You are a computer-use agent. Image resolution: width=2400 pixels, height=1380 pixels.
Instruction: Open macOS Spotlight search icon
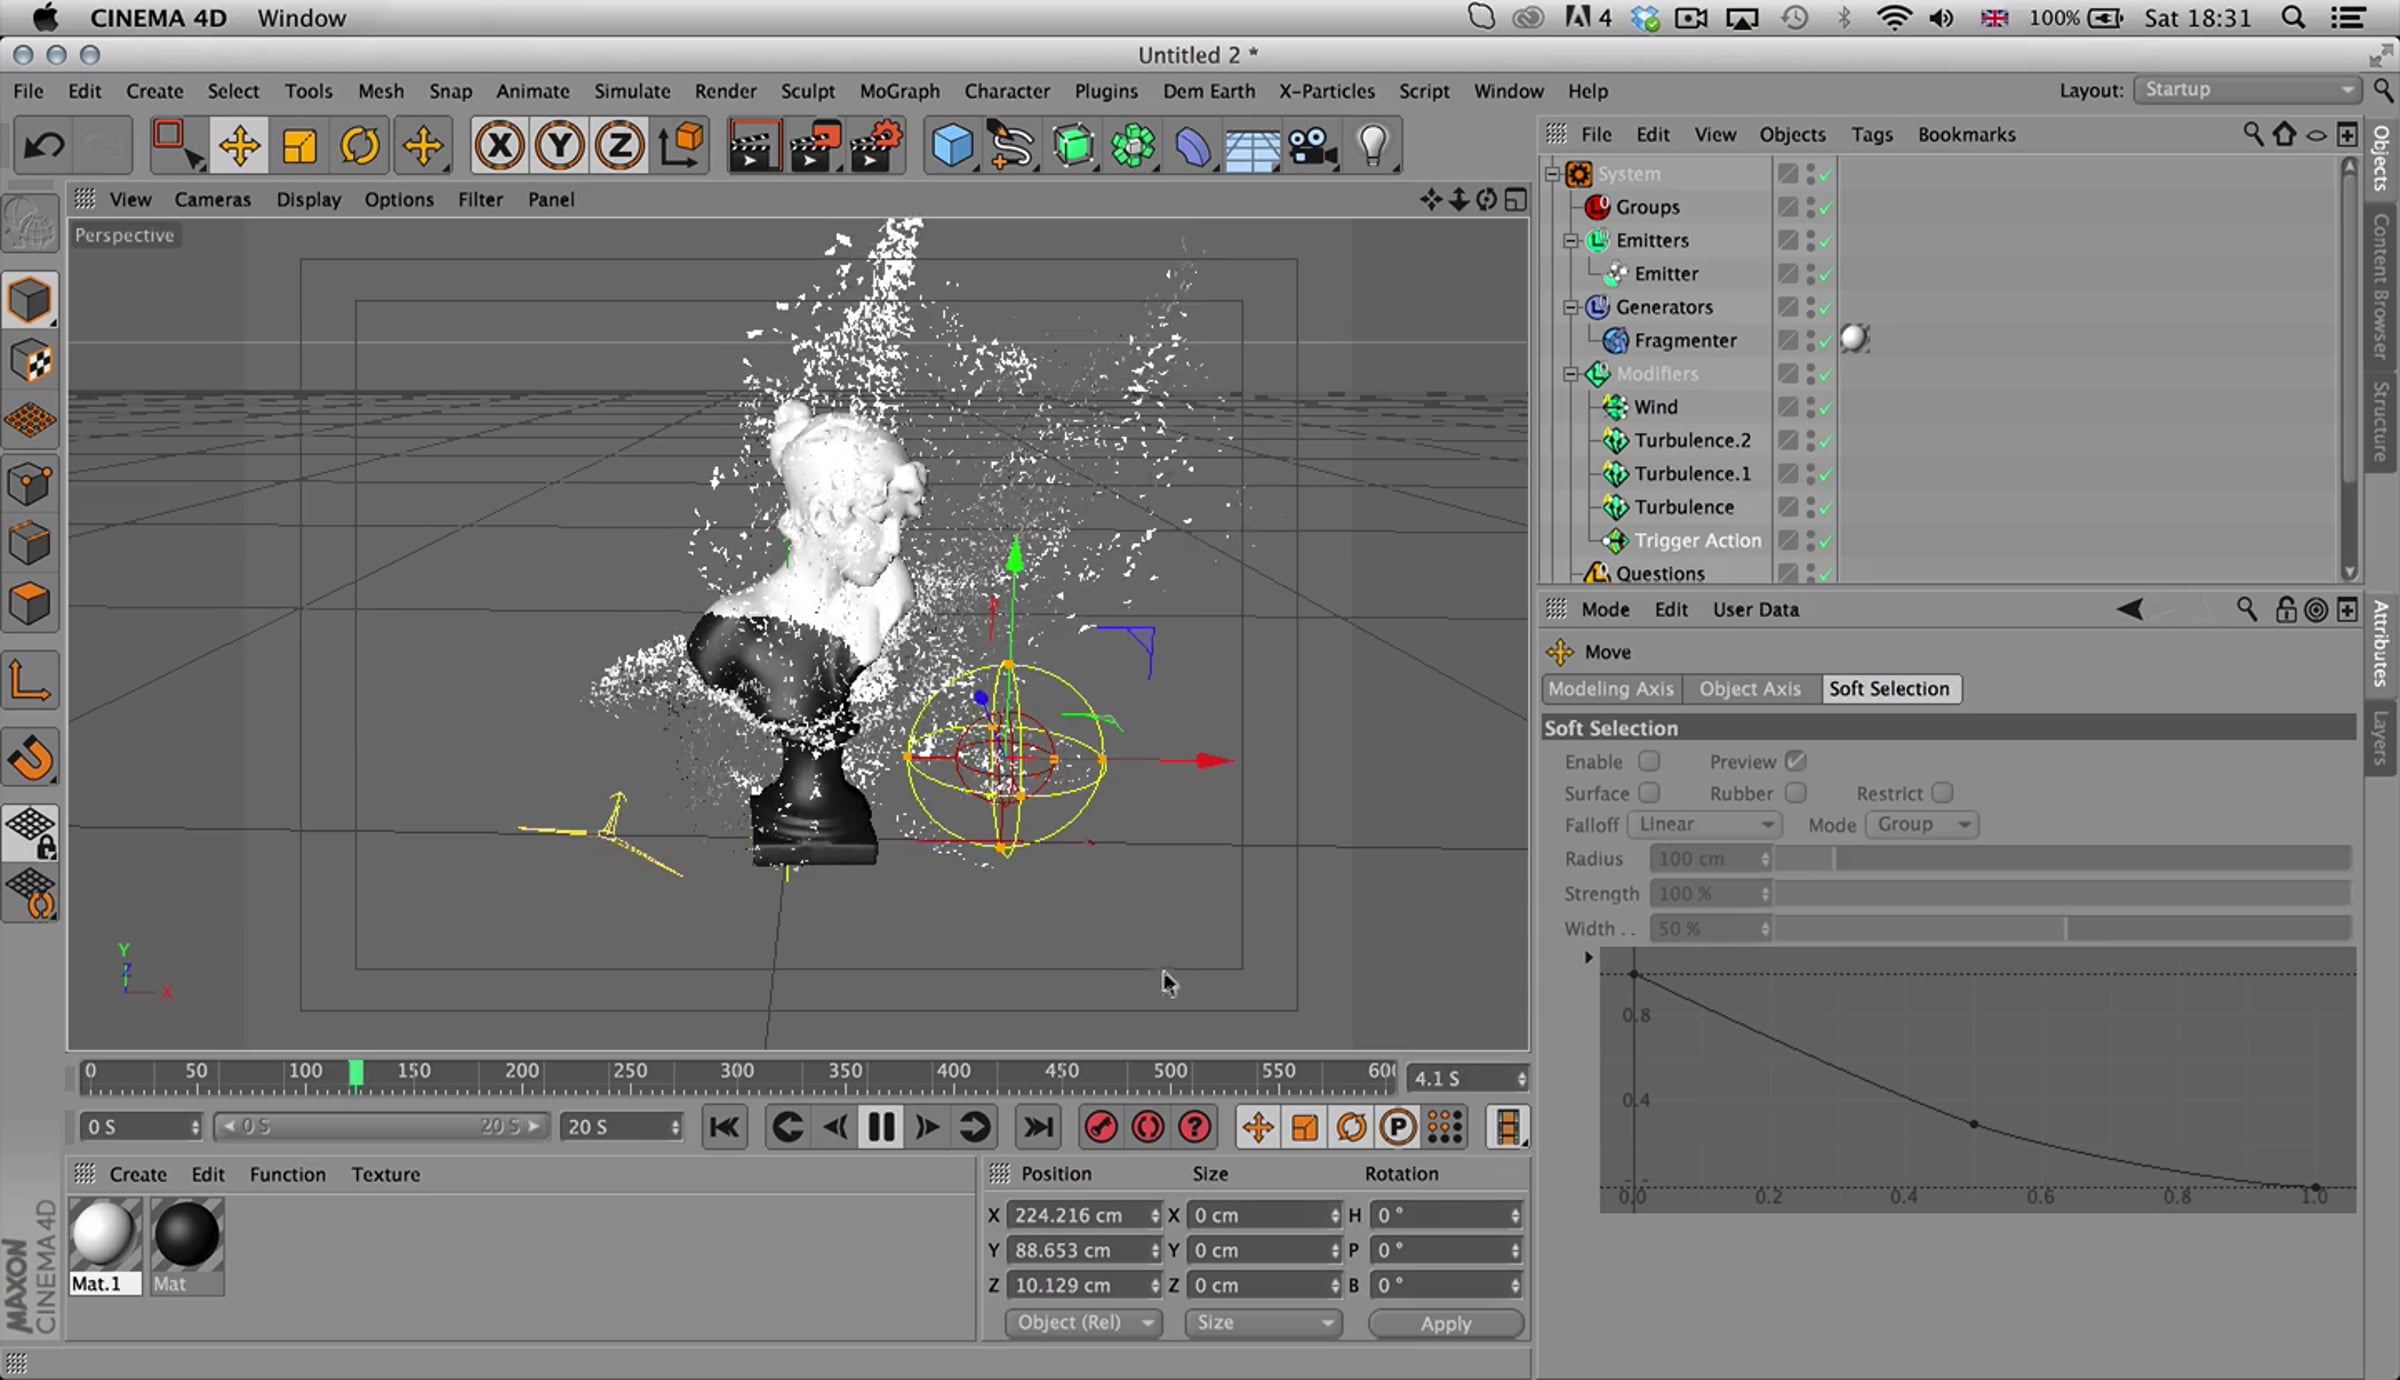click(x=2293, y=18)
